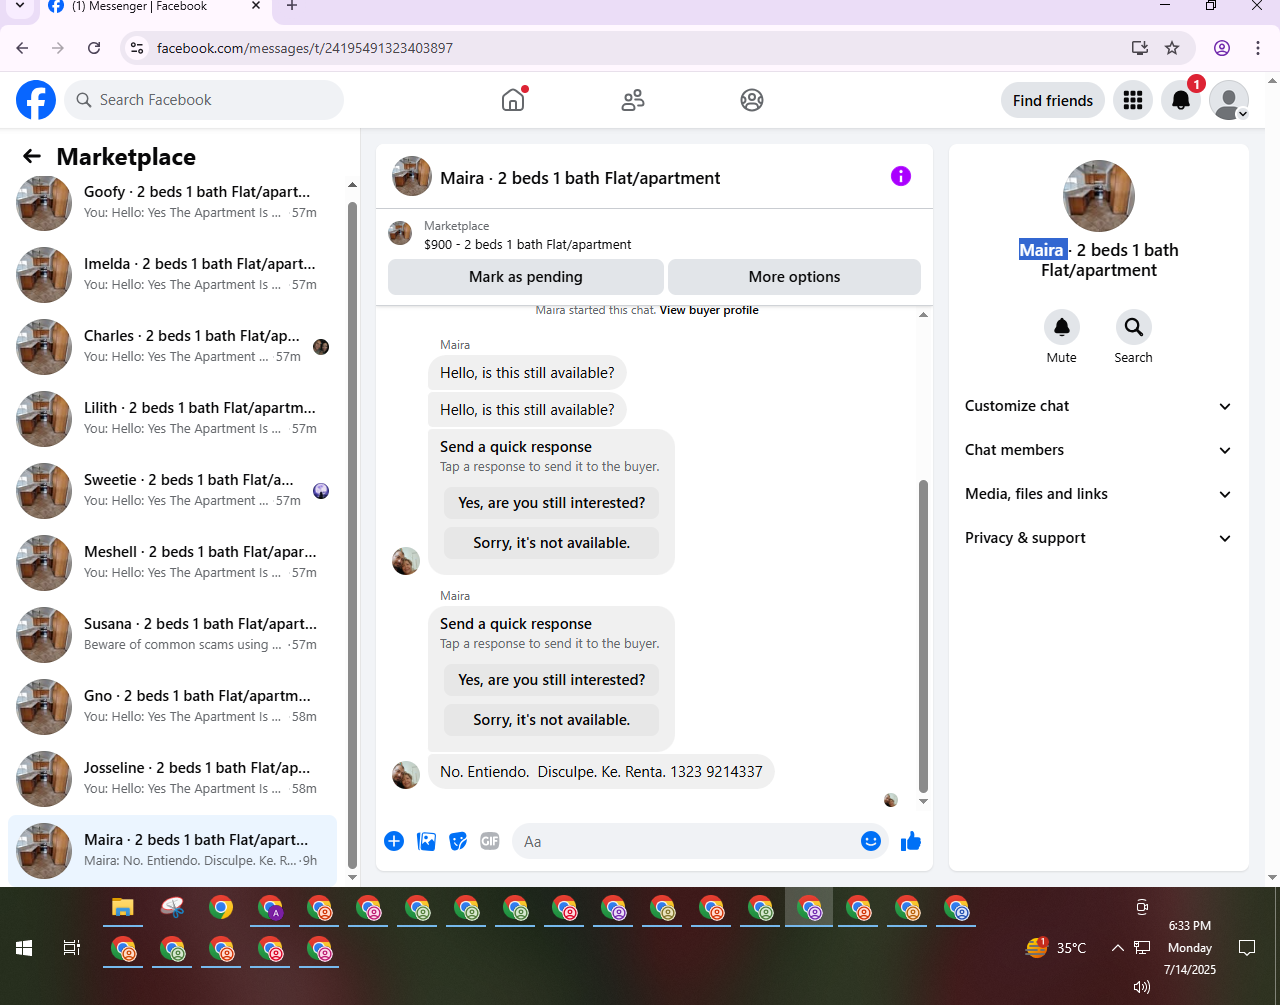Viewport: 1280px width, 1005px height.
Task: Click the volume speaker tray icon
Action: click(1141, 988)
